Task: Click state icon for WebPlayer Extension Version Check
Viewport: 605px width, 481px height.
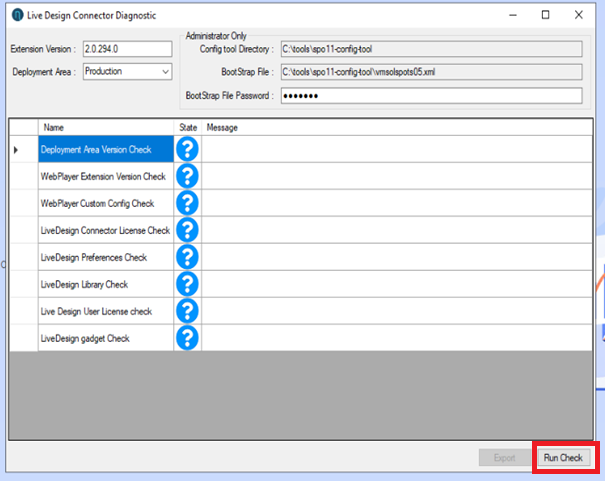Action: coord(188,176)
